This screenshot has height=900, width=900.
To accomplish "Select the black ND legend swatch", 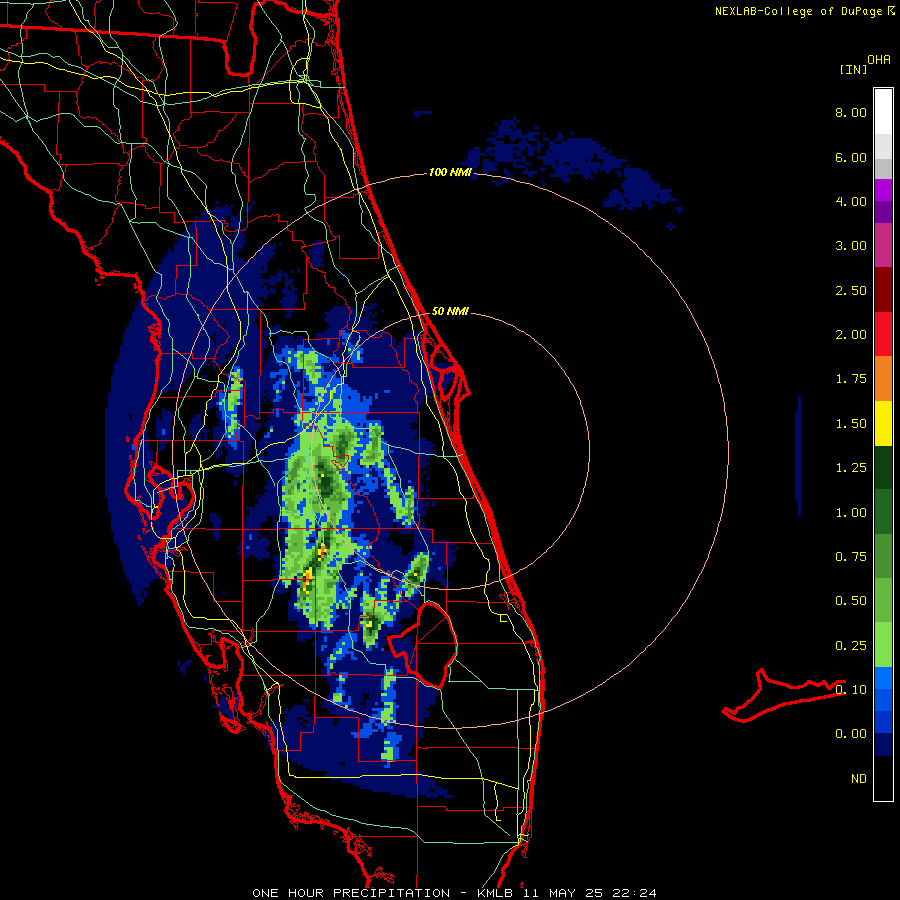I will (x=883, y=778).
